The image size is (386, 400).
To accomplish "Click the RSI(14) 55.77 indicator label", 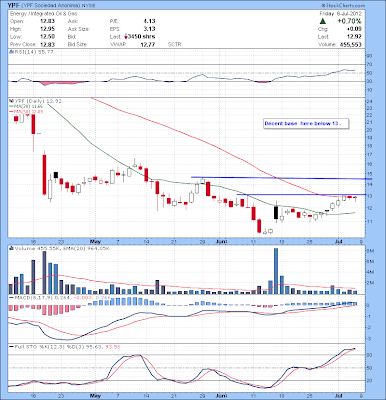I will (33, 52).
